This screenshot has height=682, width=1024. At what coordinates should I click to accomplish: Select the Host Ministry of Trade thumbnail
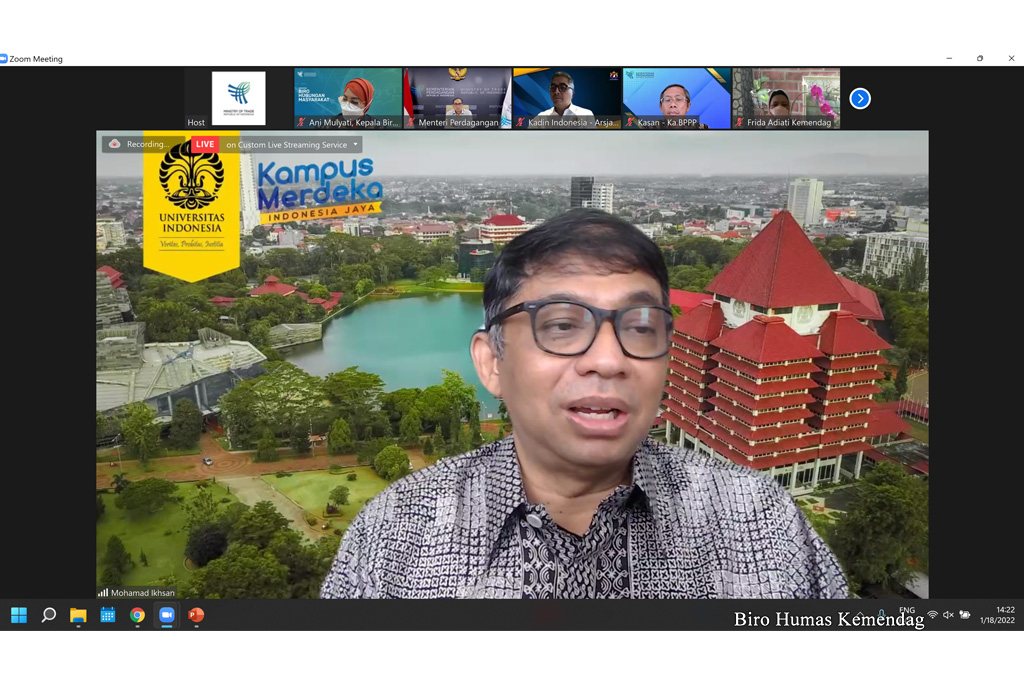click(x=239, y=98)
